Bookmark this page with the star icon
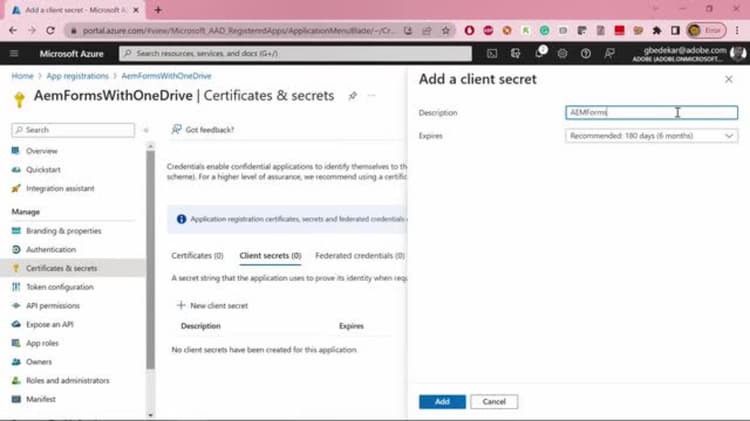Viewport: 750px width, 421px height. (446, 31)
